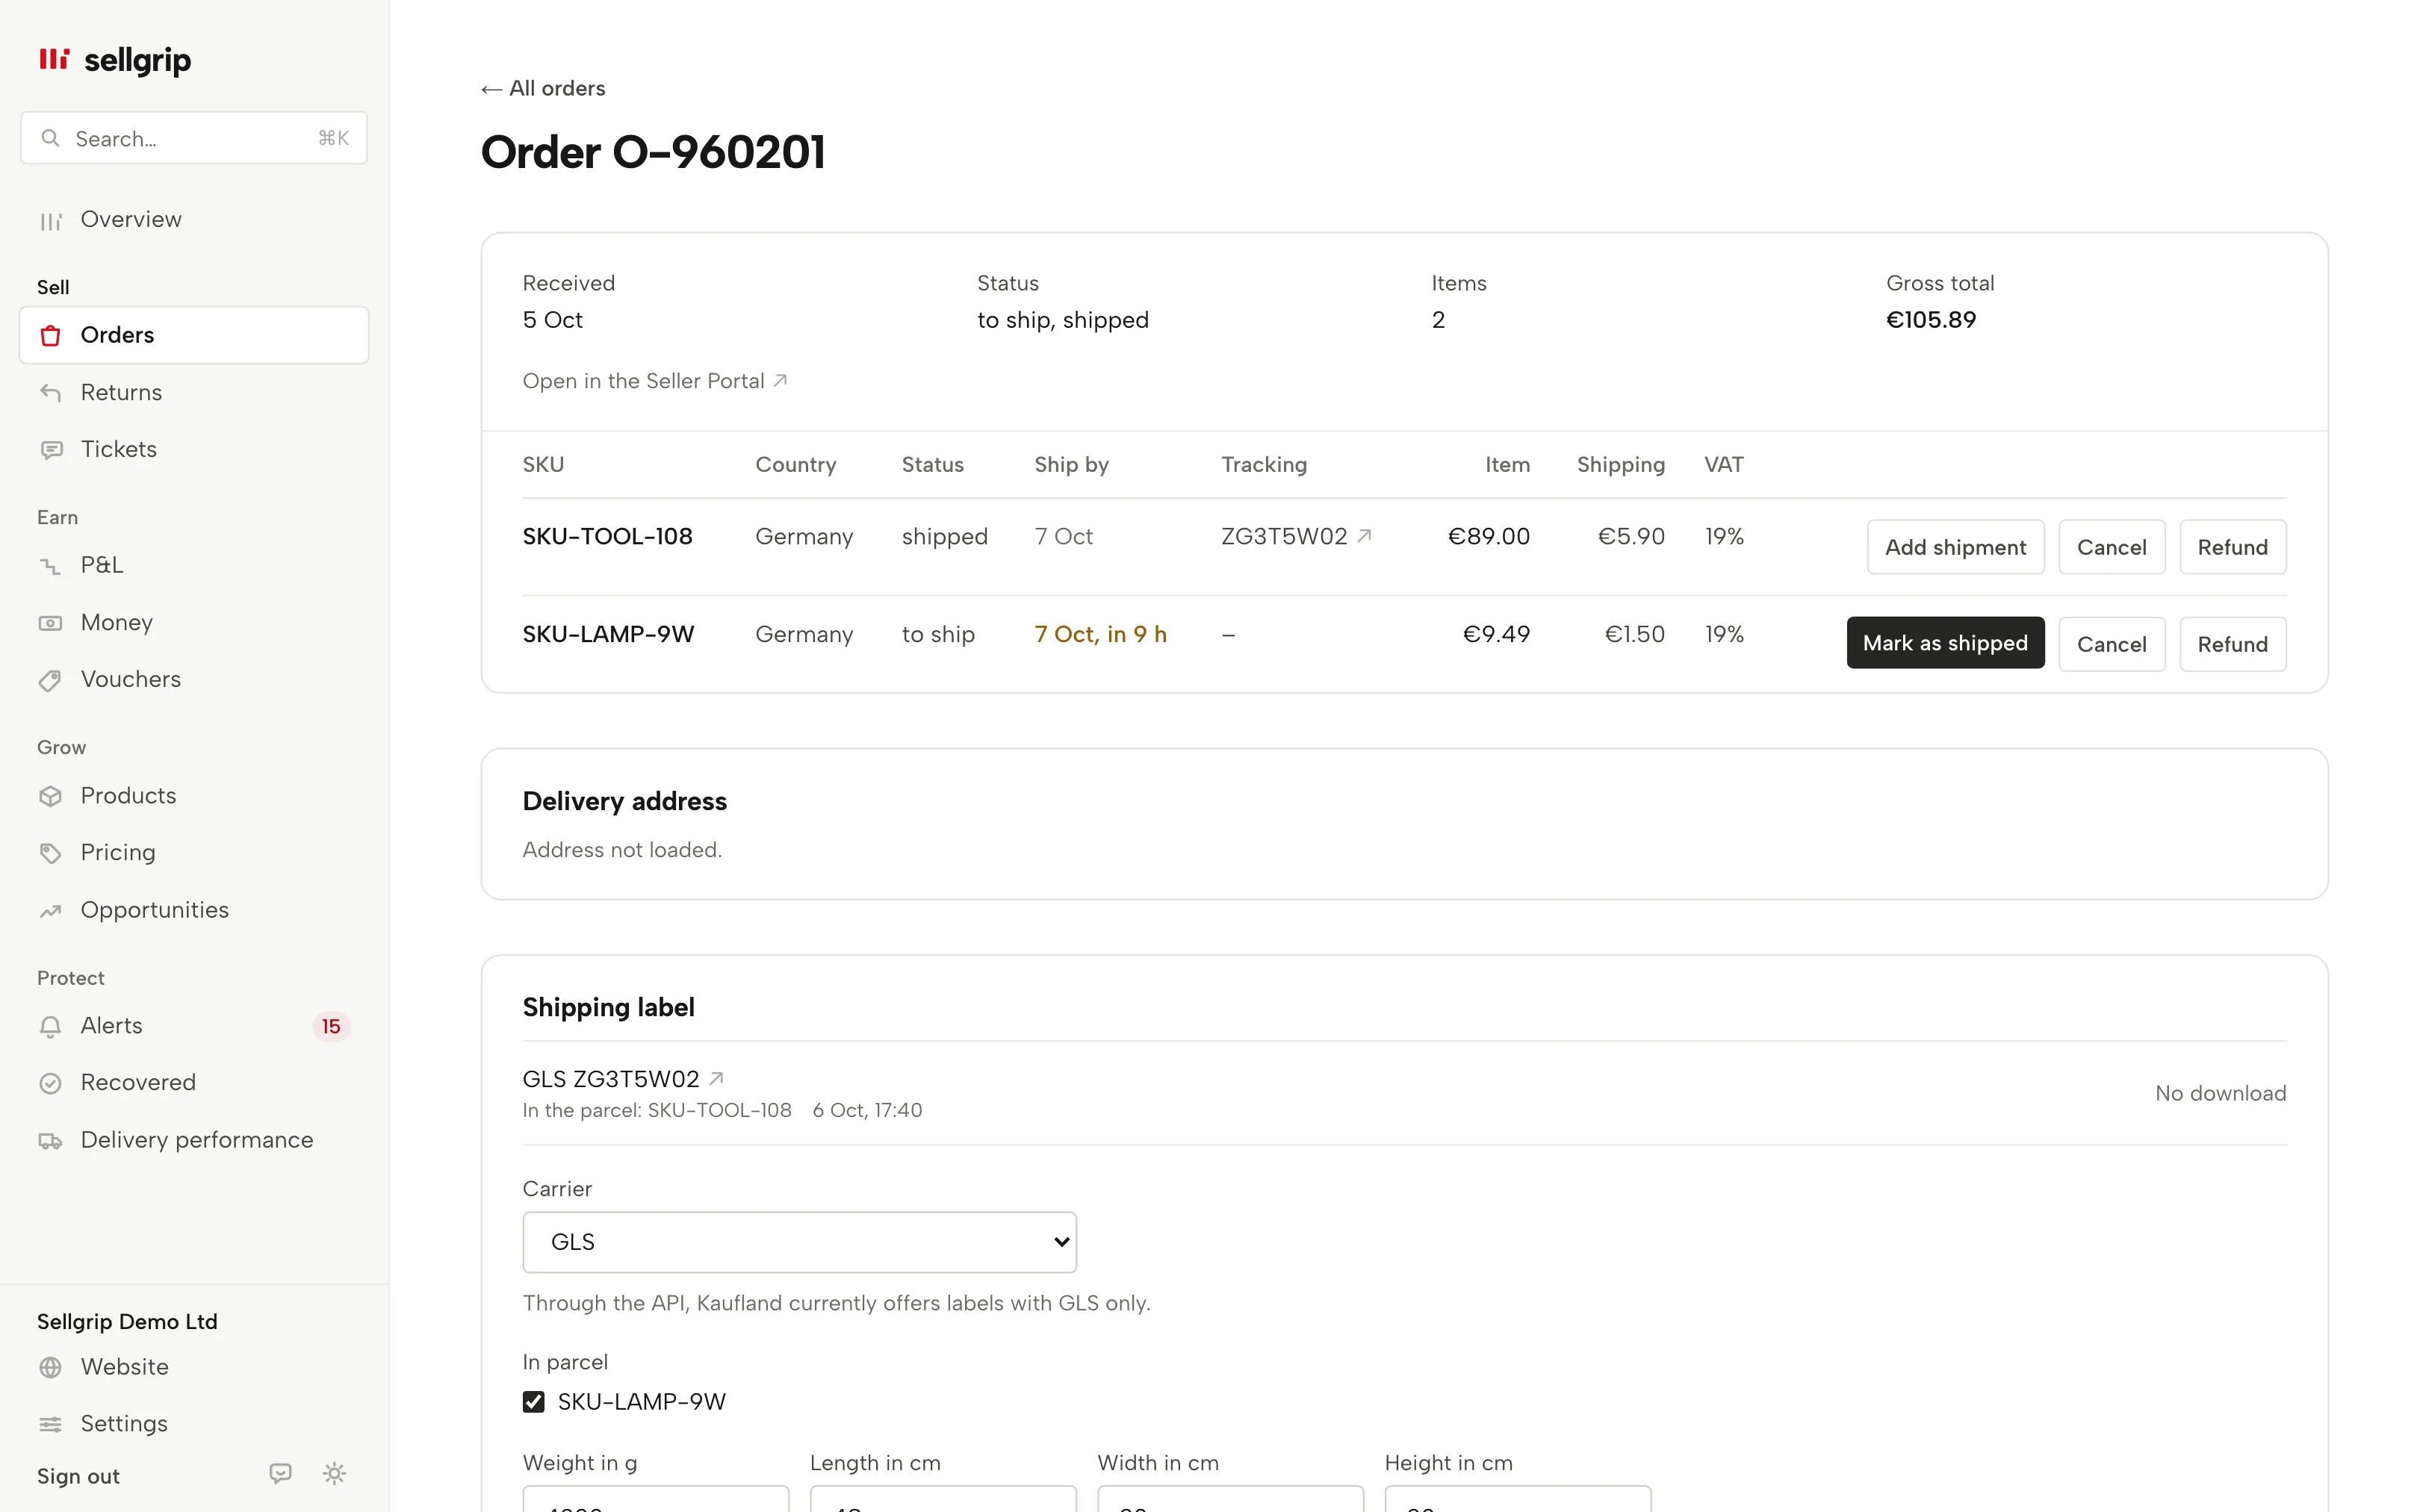
Task: Open the Recovered page
Action: click(x=194, y=1083)
